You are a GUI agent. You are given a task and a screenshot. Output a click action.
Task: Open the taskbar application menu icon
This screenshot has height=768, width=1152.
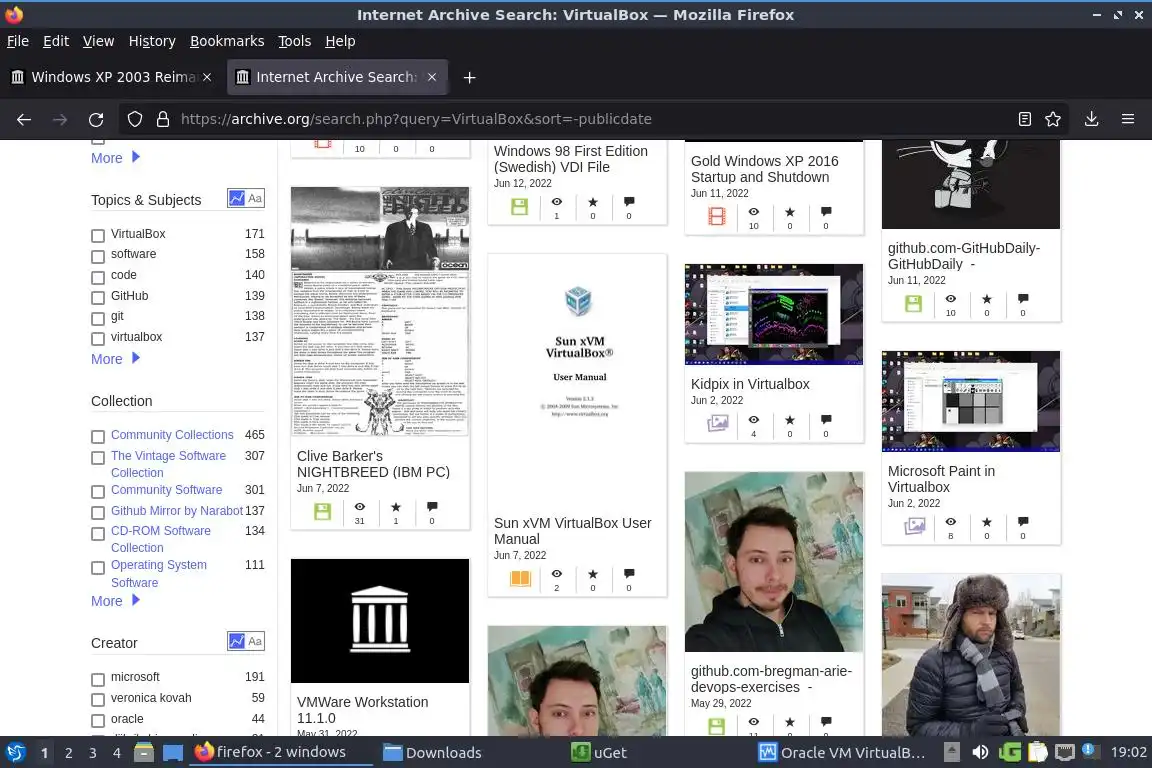click(15, 753)
